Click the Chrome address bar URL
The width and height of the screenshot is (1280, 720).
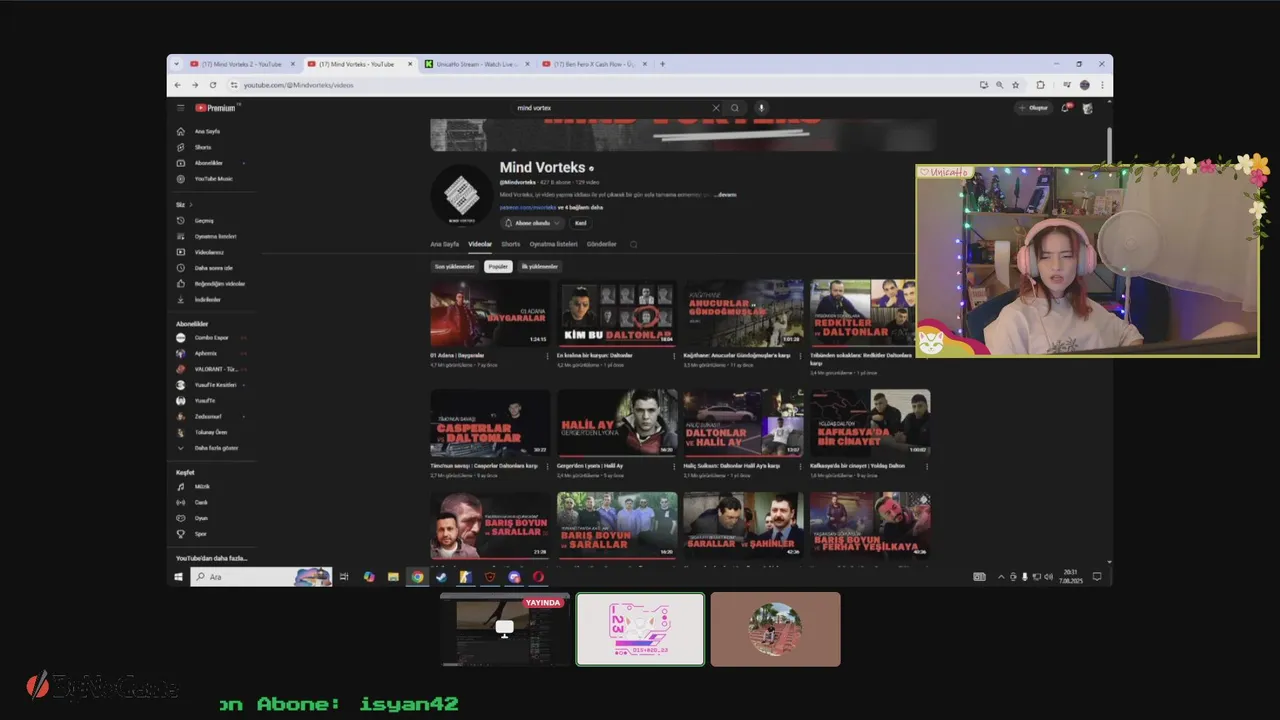(x=298, y=85)
